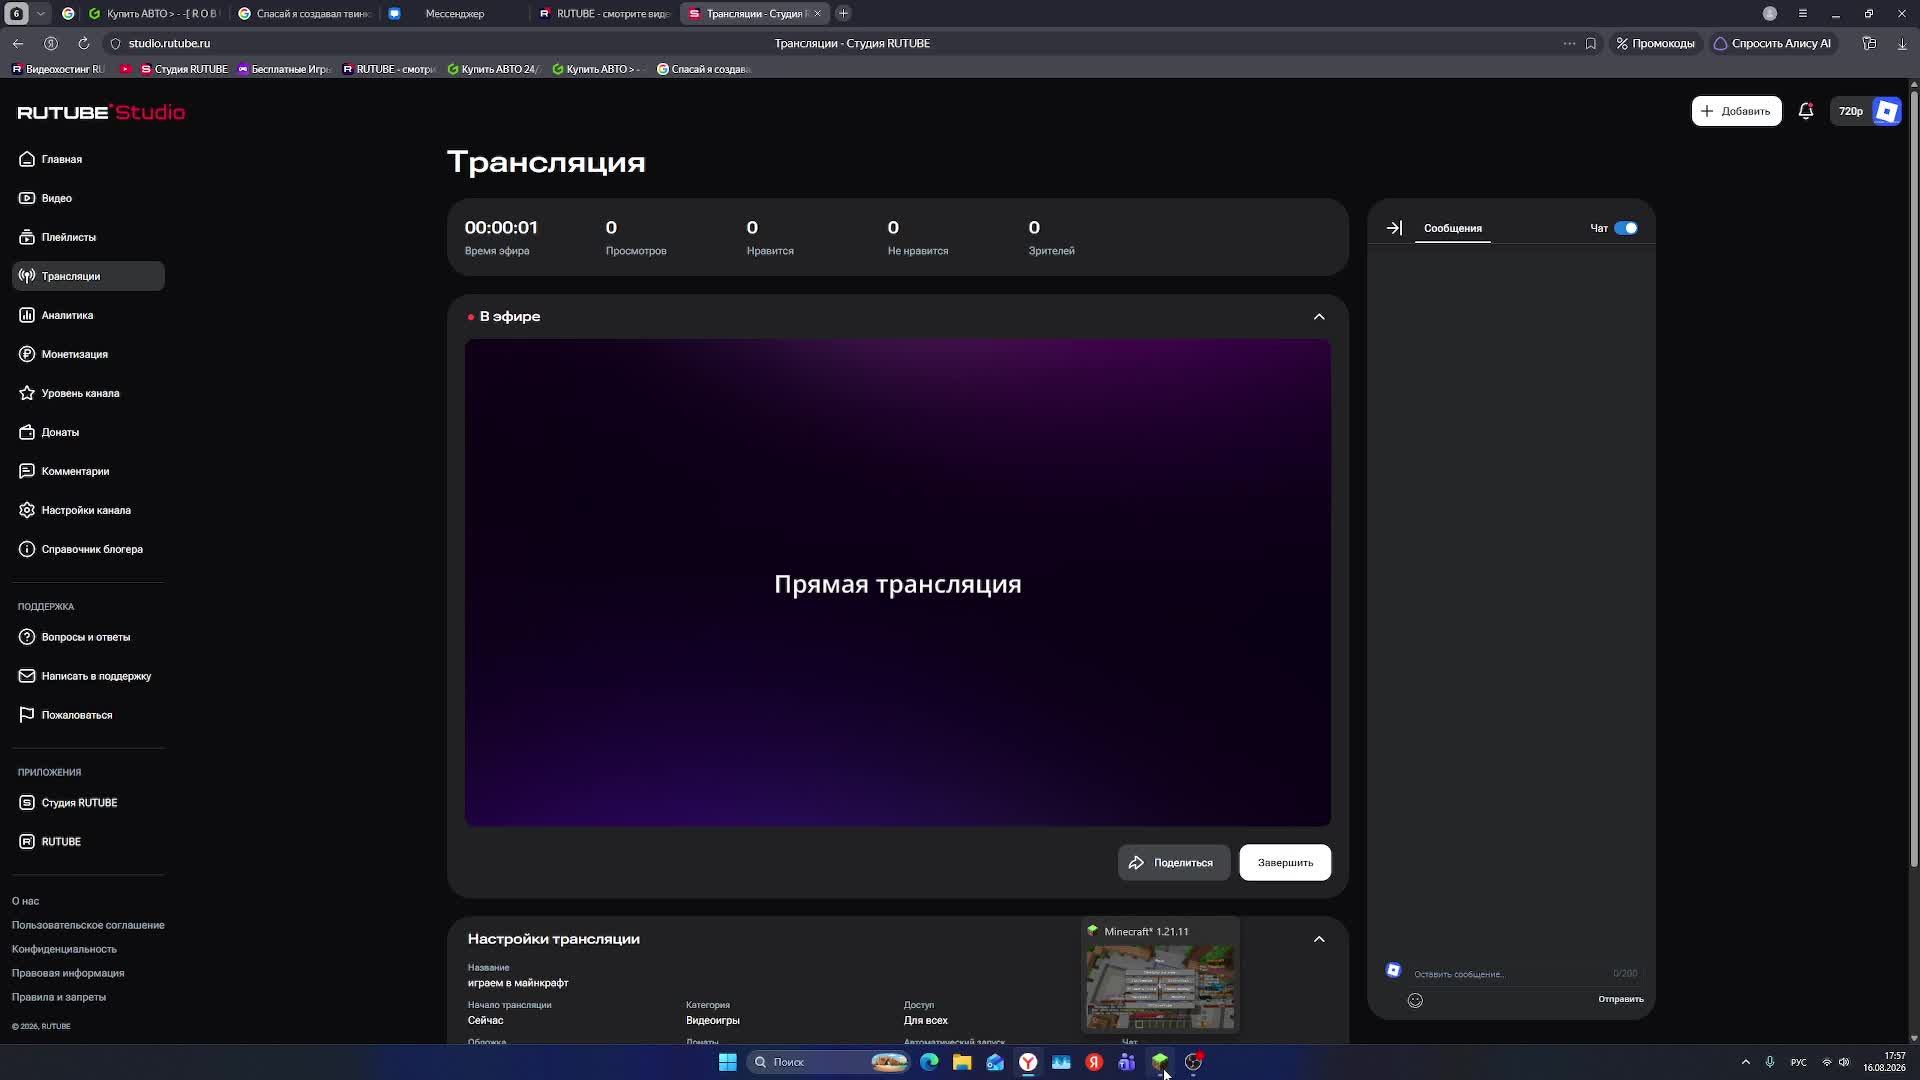1920x1080 pixels.
Task: Collapse the В эфире section
Action: [1319, 317]
